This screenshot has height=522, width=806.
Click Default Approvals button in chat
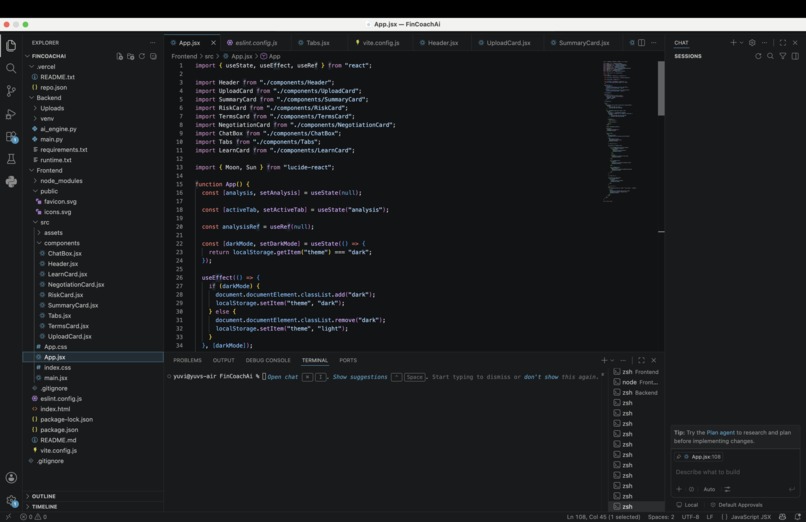point(736,505)
